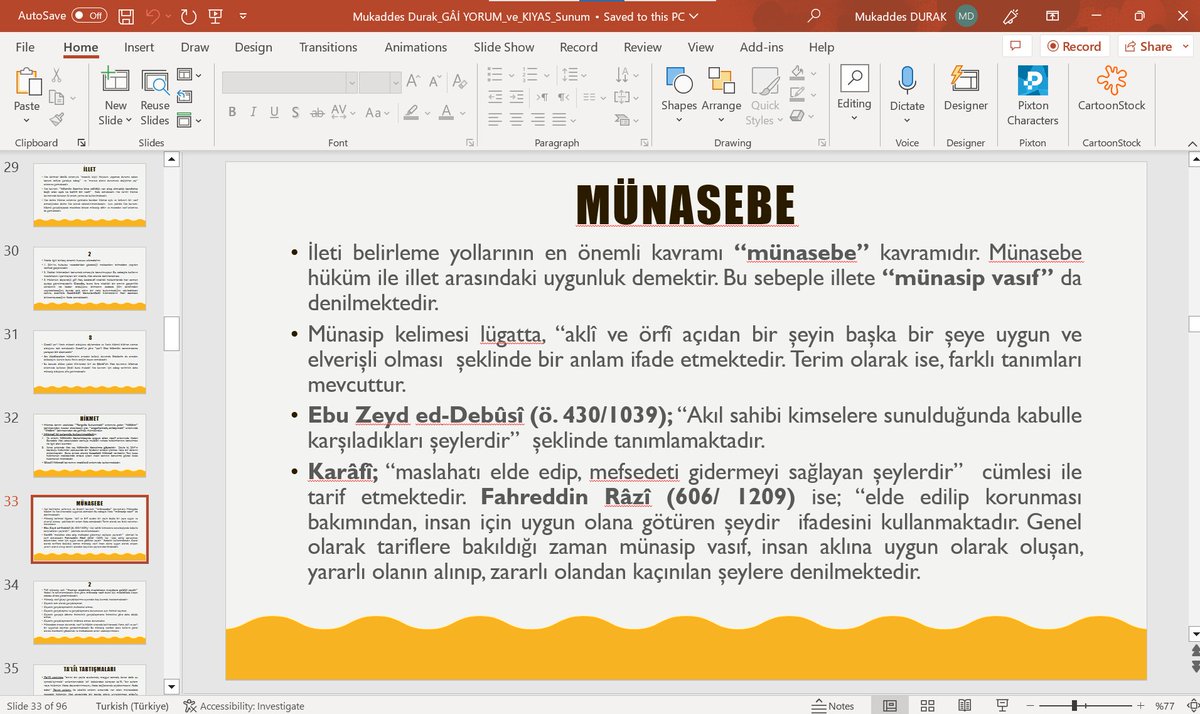Save the presentation with the disk icon

124,16
